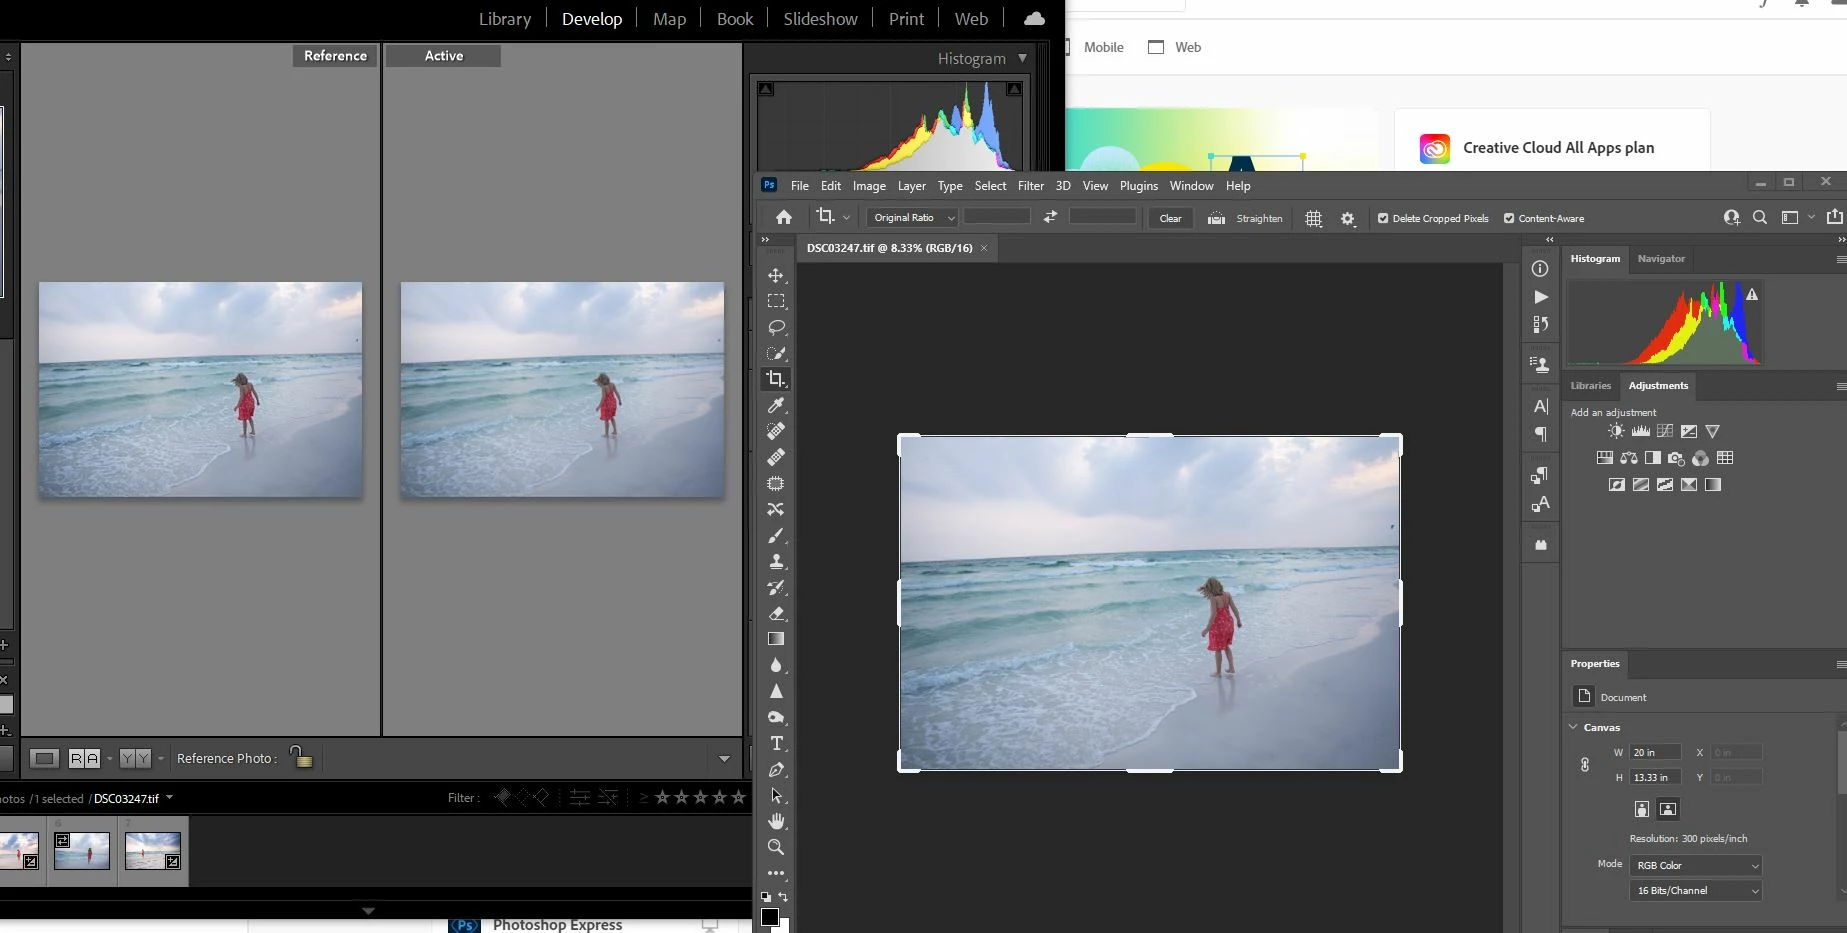Add a Photo Filter adjustment
Screen dimensions: 1847x933
tap(1677, 458)
